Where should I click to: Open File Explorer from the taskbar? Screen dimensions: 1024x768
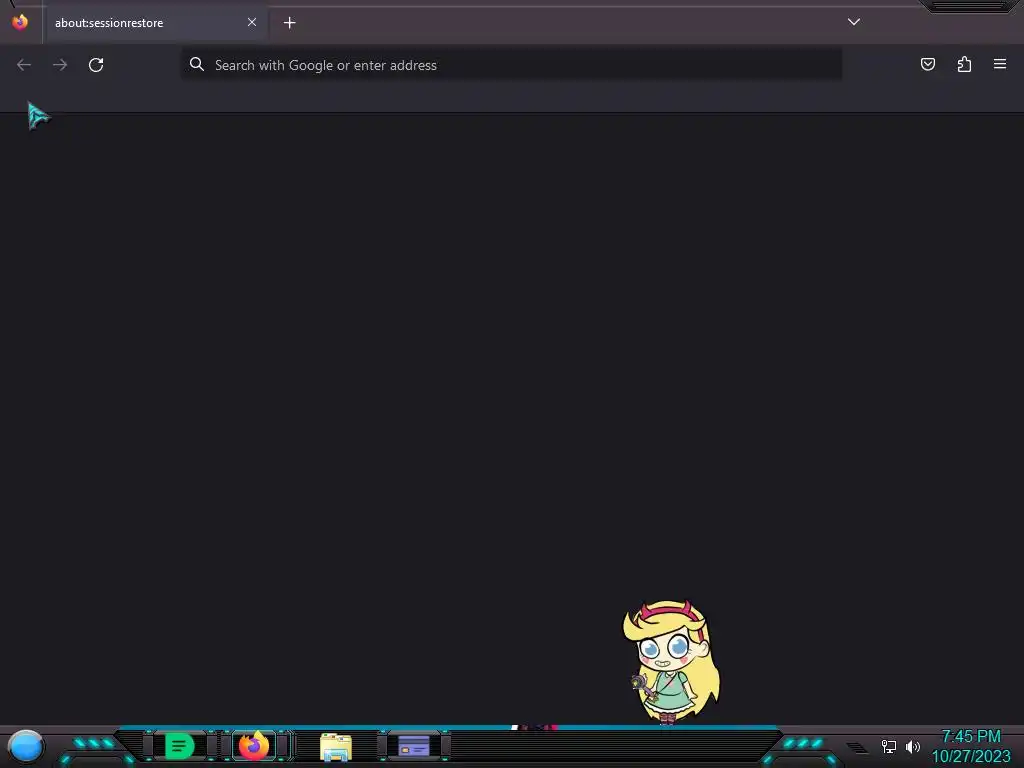336,747
